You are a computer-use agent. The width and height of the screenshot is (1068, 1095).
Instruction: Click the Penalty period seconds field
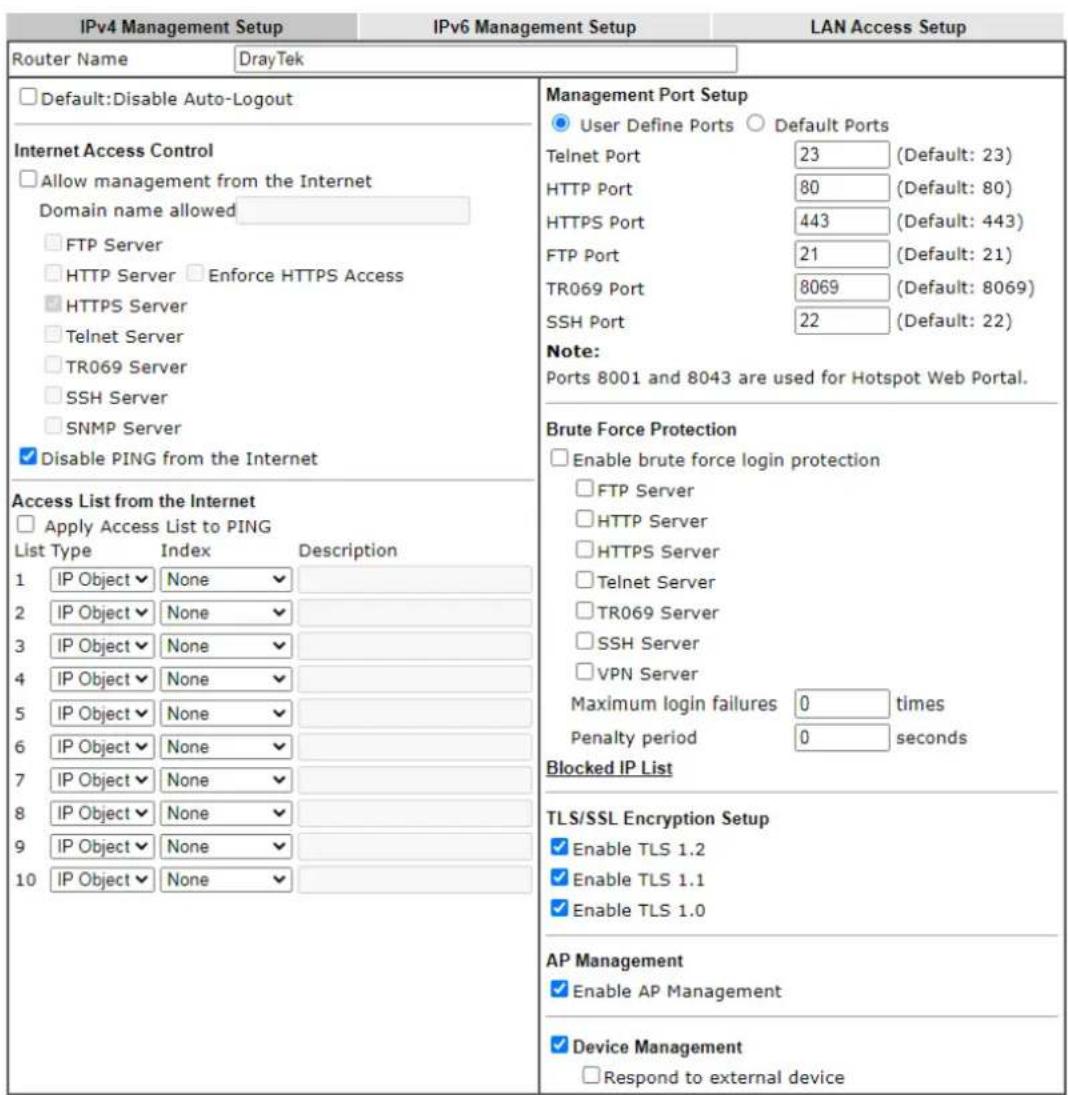(x=842, y=737)
